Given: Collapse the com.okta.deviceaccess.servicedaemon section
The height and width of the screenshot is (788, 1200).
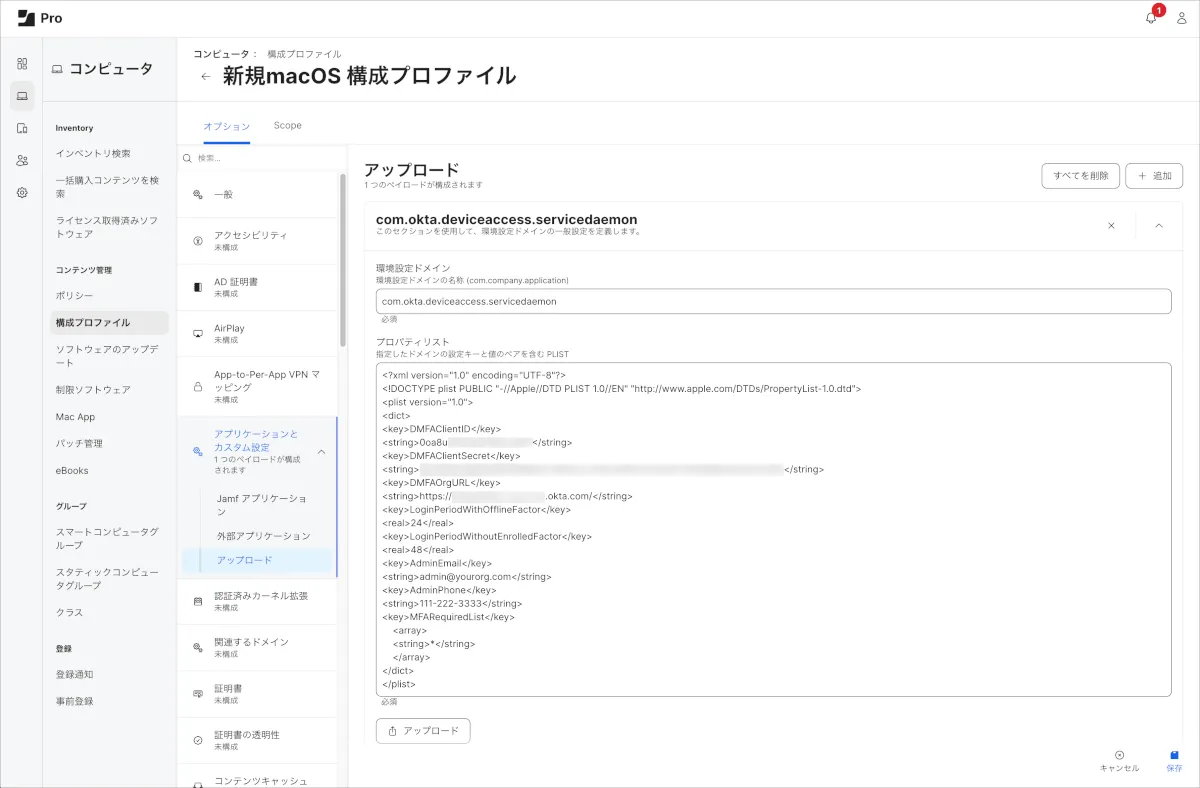Looking at the screenshot, I should [1159, 226].
